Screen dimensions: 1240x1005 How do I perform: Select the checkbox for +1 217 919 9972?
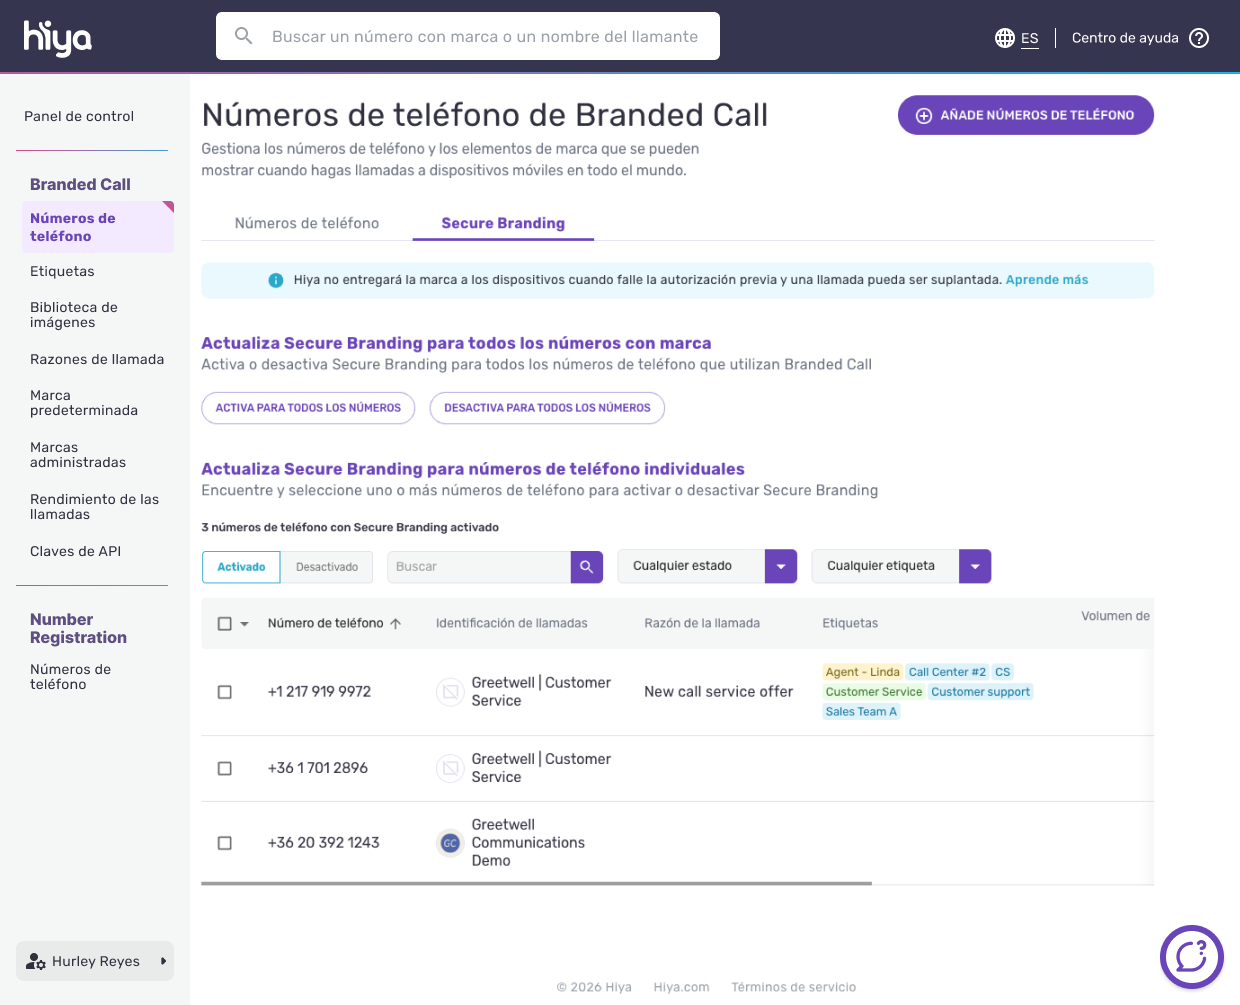coord(225,692)
